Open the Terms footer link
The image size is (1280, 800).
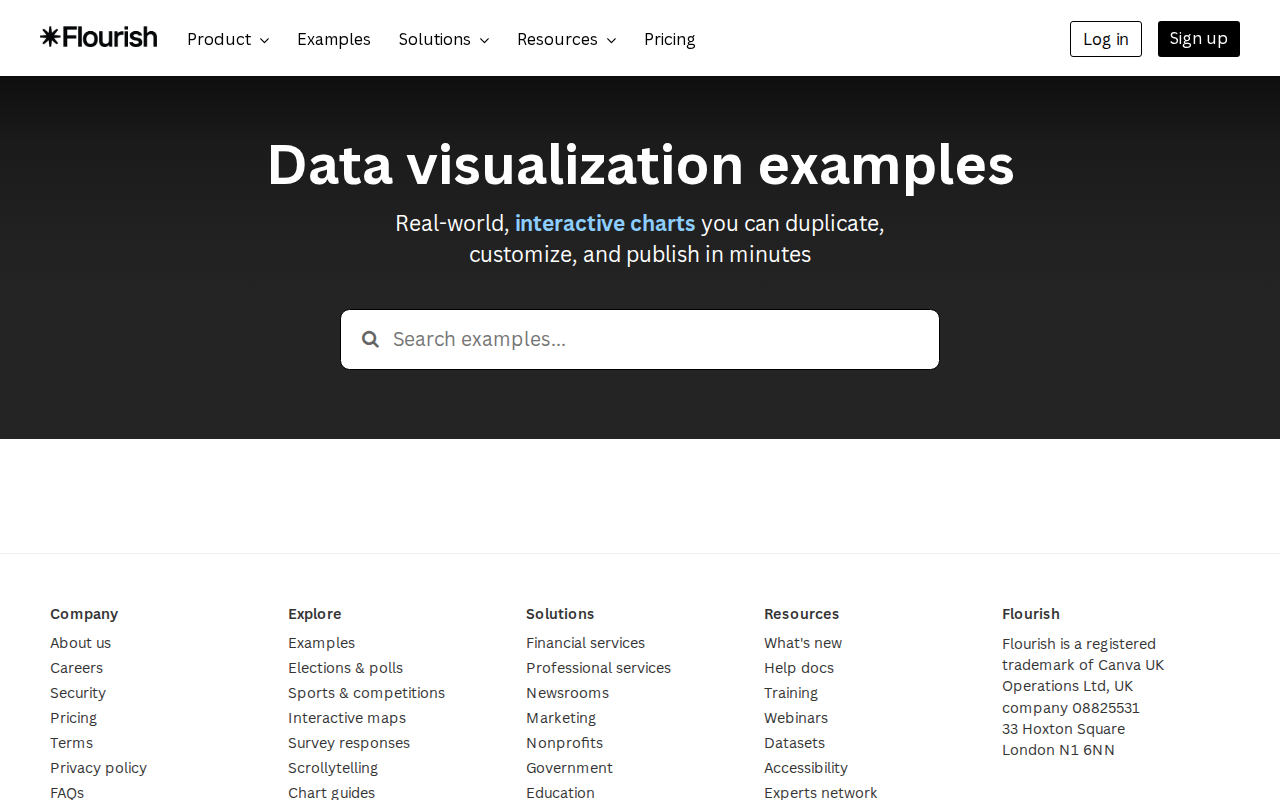(x=72, y=743)
